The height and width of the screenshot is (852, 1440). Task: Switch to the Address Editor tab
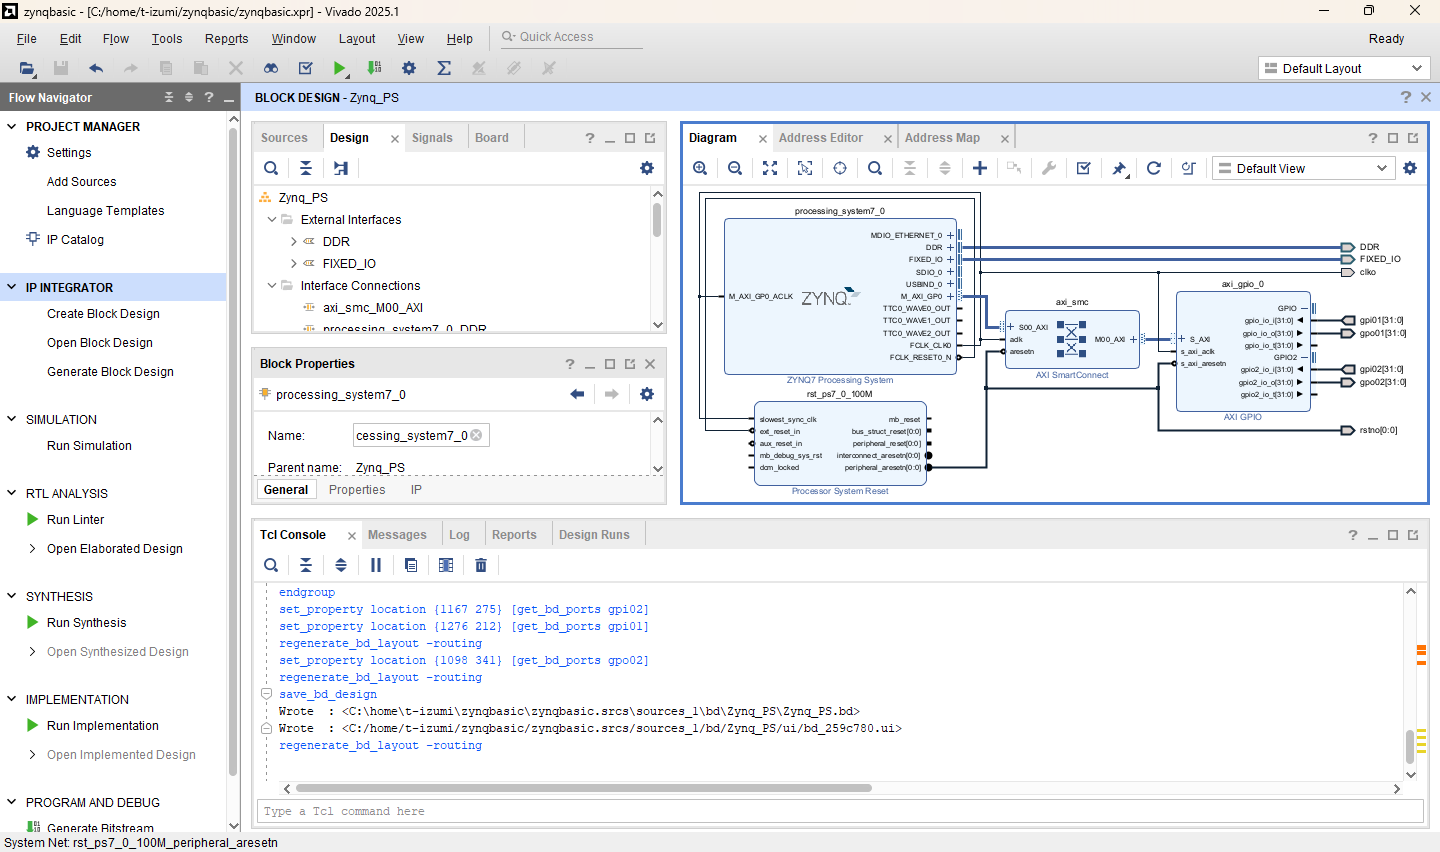(820, 138)
